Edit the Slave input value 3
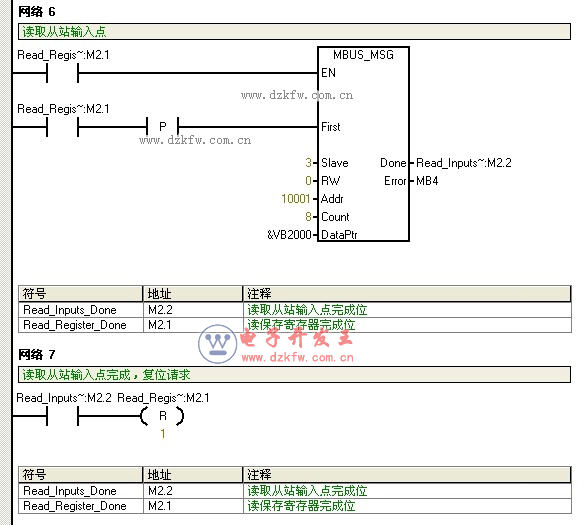The image size is (586, 525). (308, 163)
